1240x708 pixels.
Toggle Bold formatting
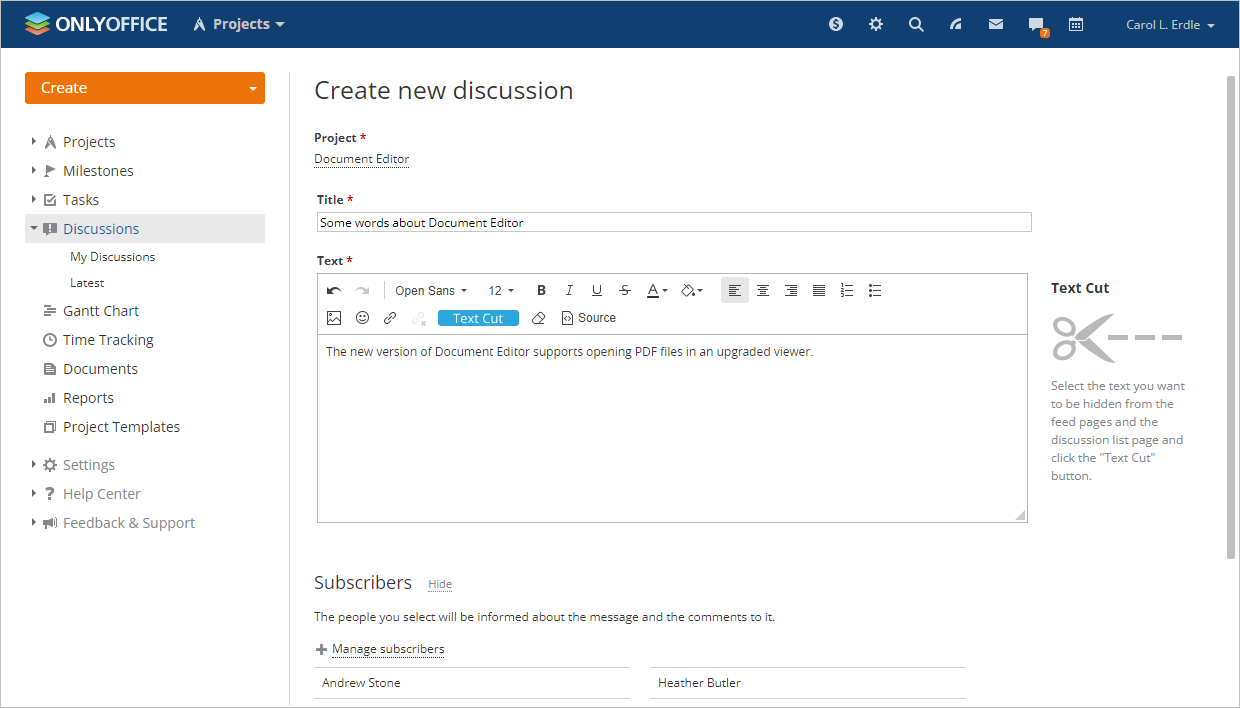(x=541, y=290)
